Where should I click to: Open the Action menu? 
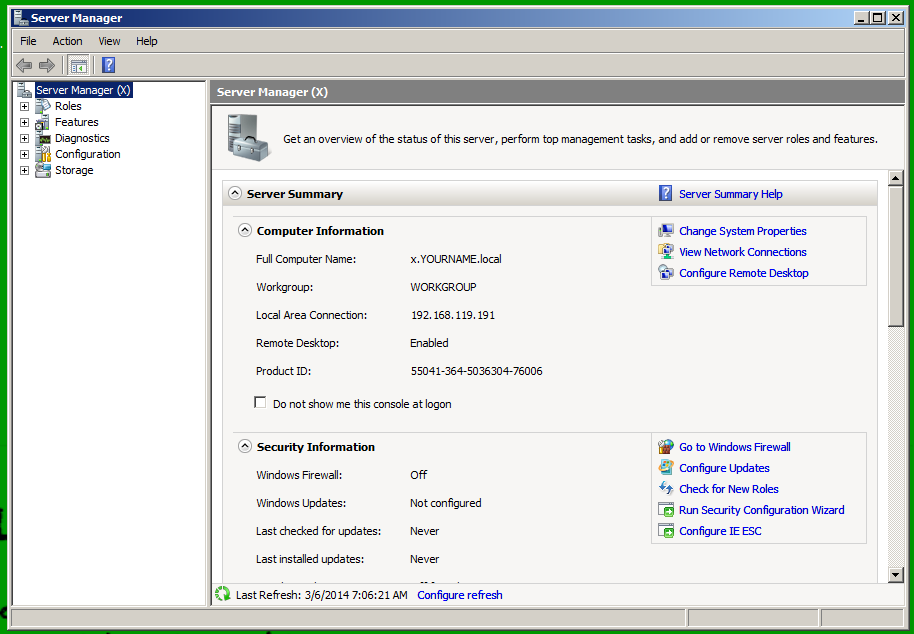[x=67, y=41]
